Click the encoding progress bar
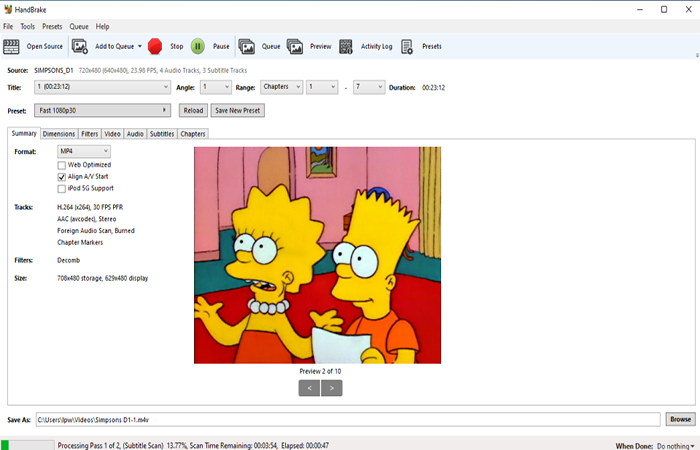 [27, 445]
